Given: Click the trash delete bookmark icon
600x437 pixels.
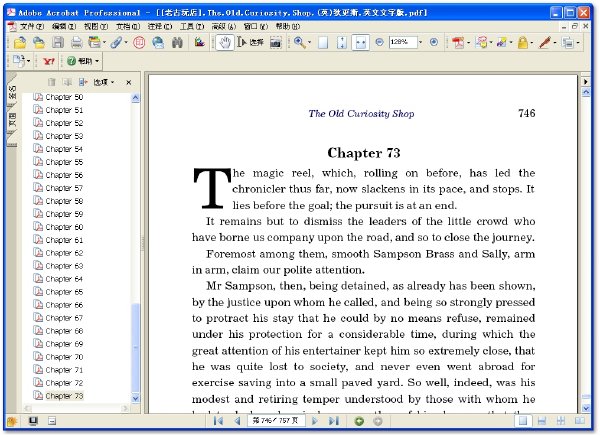Looking at the screenshot, I should coord(52,82).
